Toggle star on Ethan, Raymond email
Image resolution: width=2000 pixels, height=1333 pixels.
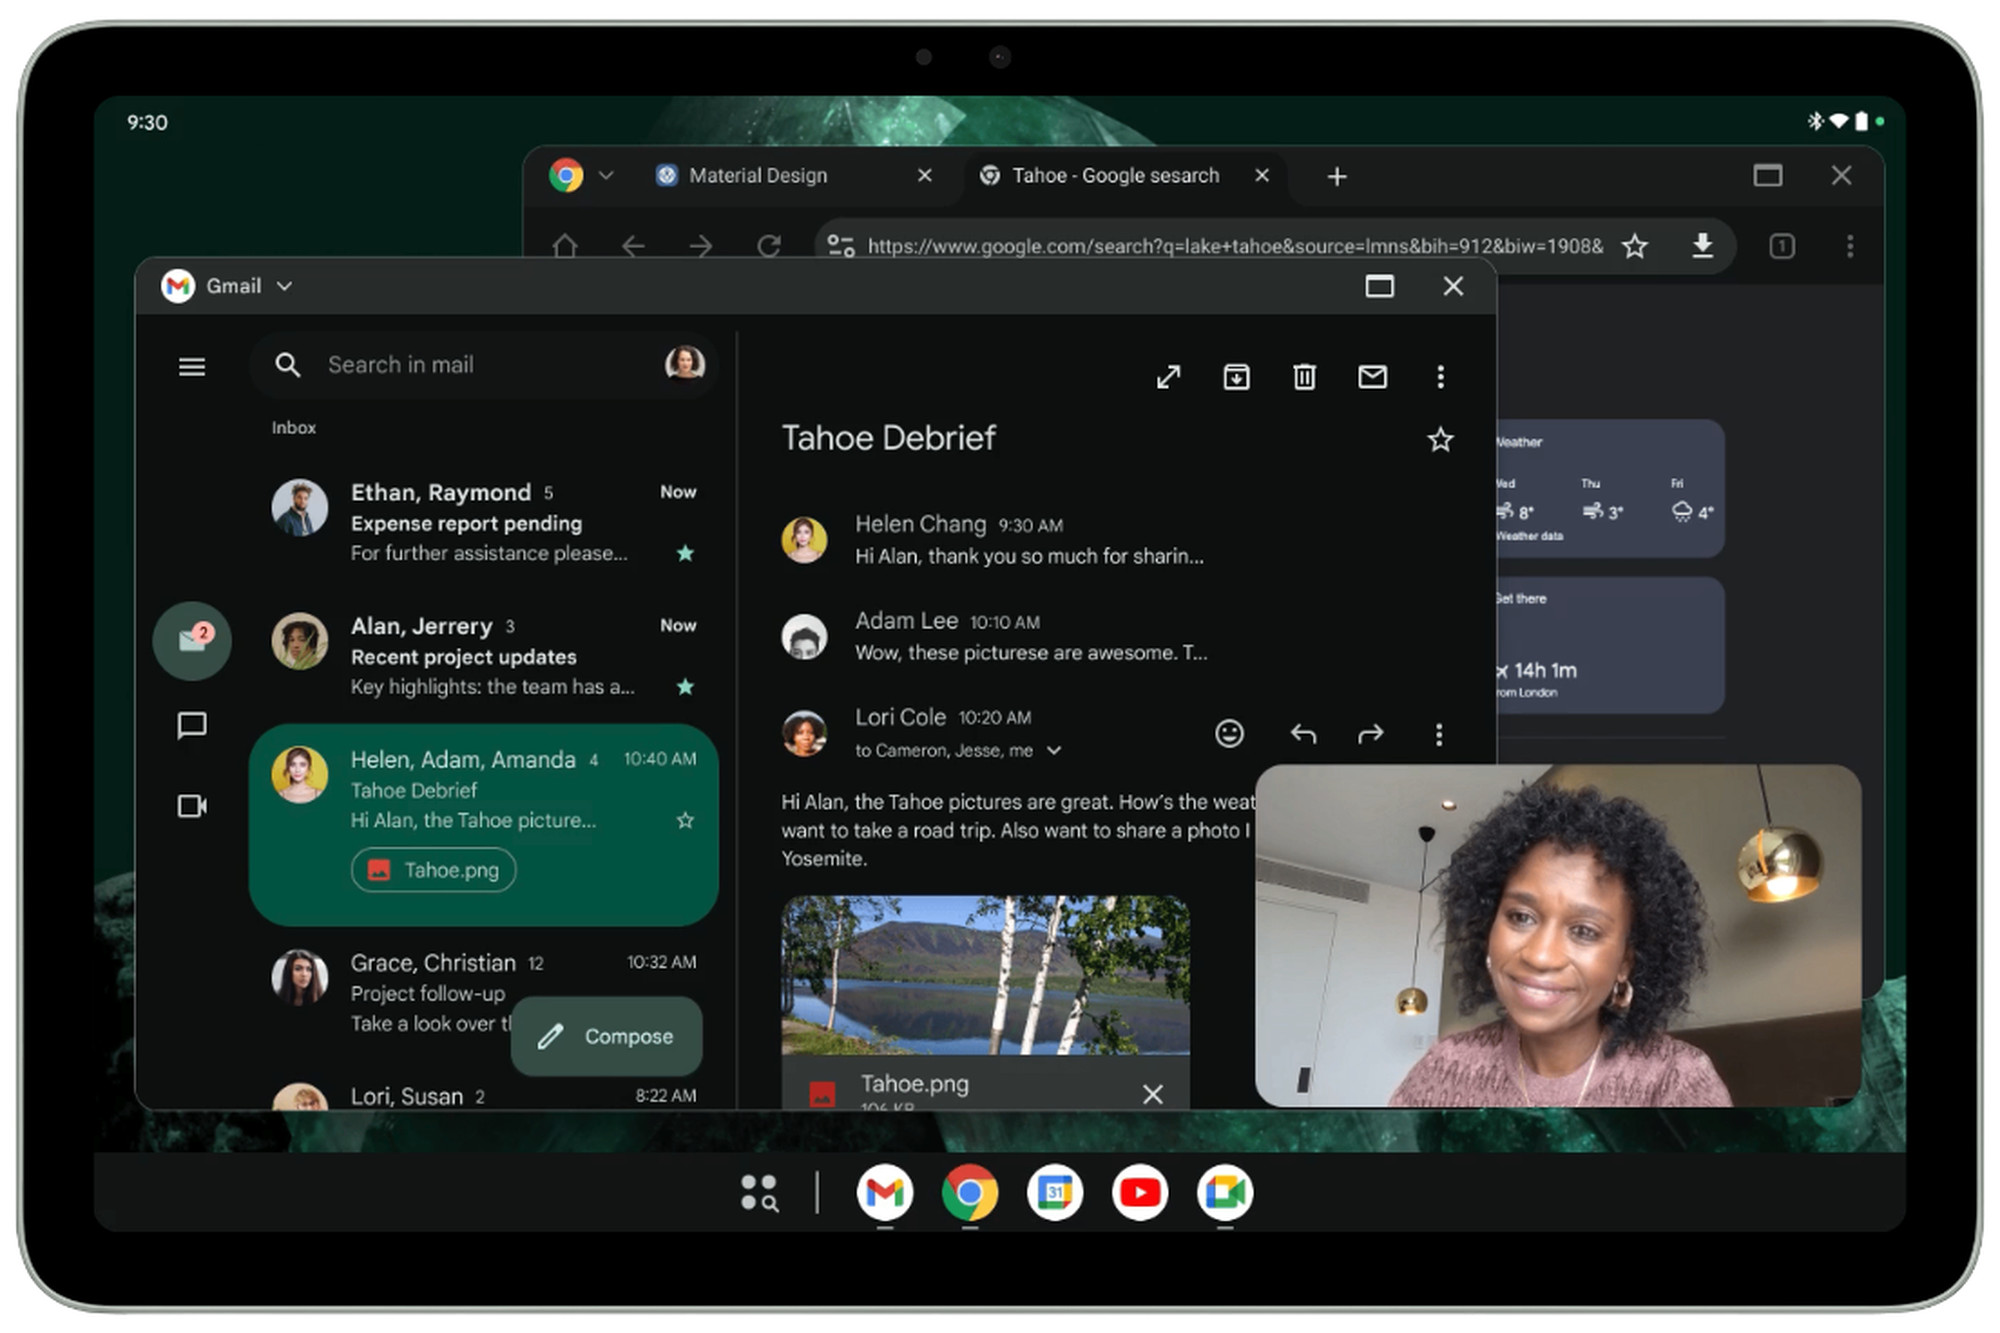[688, 552]
